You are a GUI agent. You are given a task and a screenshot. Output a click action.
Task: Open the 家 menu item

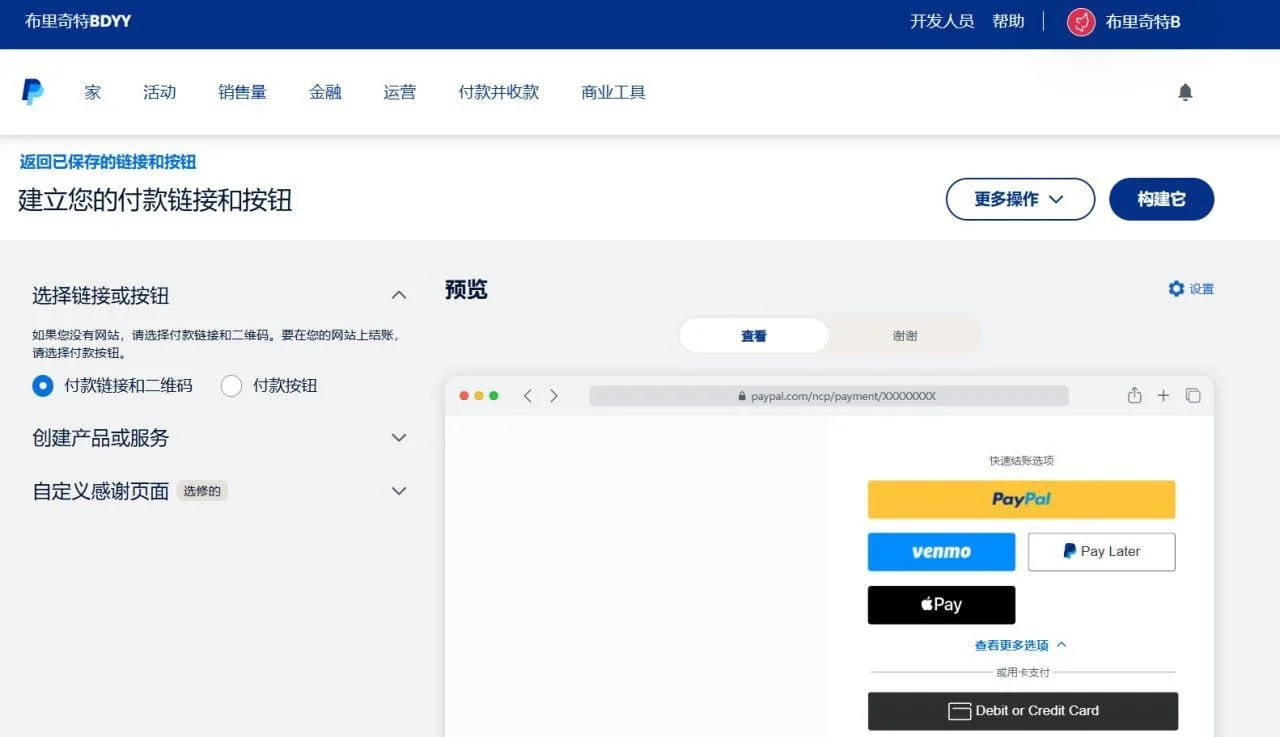[93, 92]
